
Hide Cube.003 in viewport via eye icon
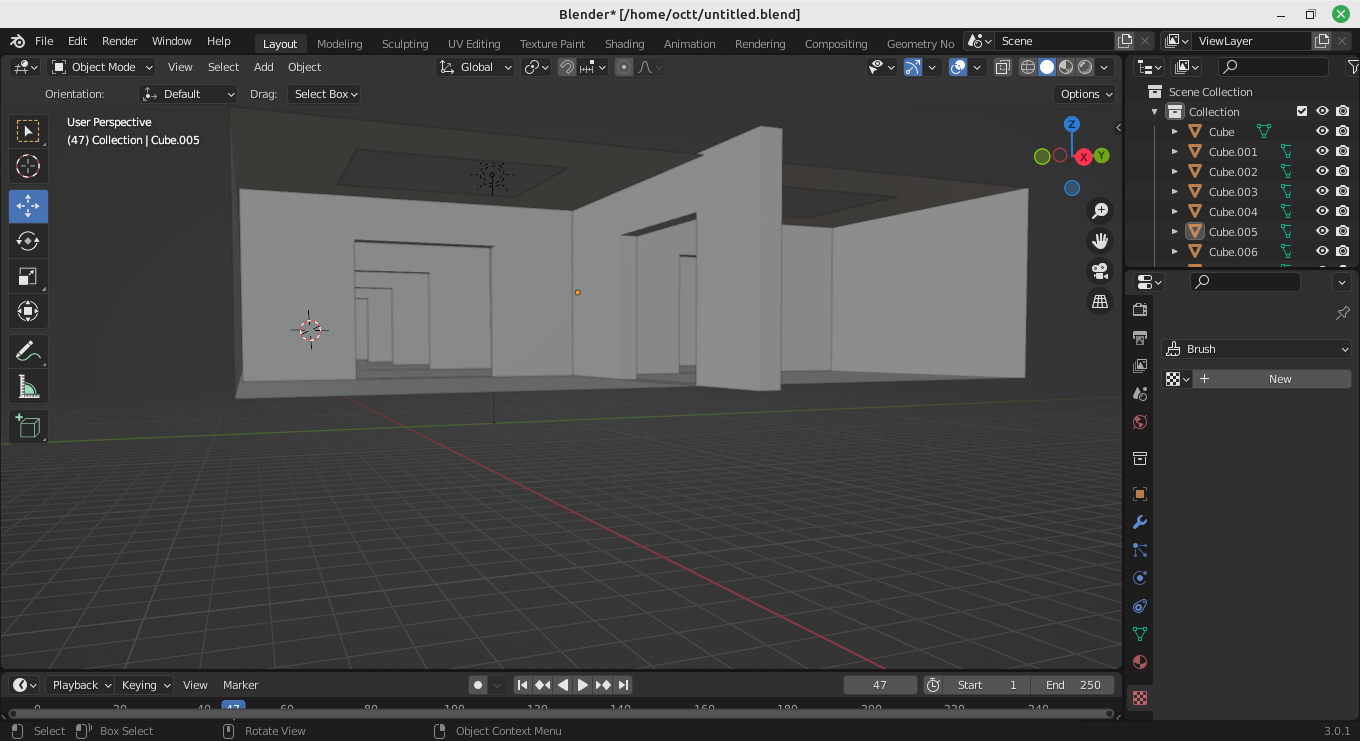[x=1322, y=191]
